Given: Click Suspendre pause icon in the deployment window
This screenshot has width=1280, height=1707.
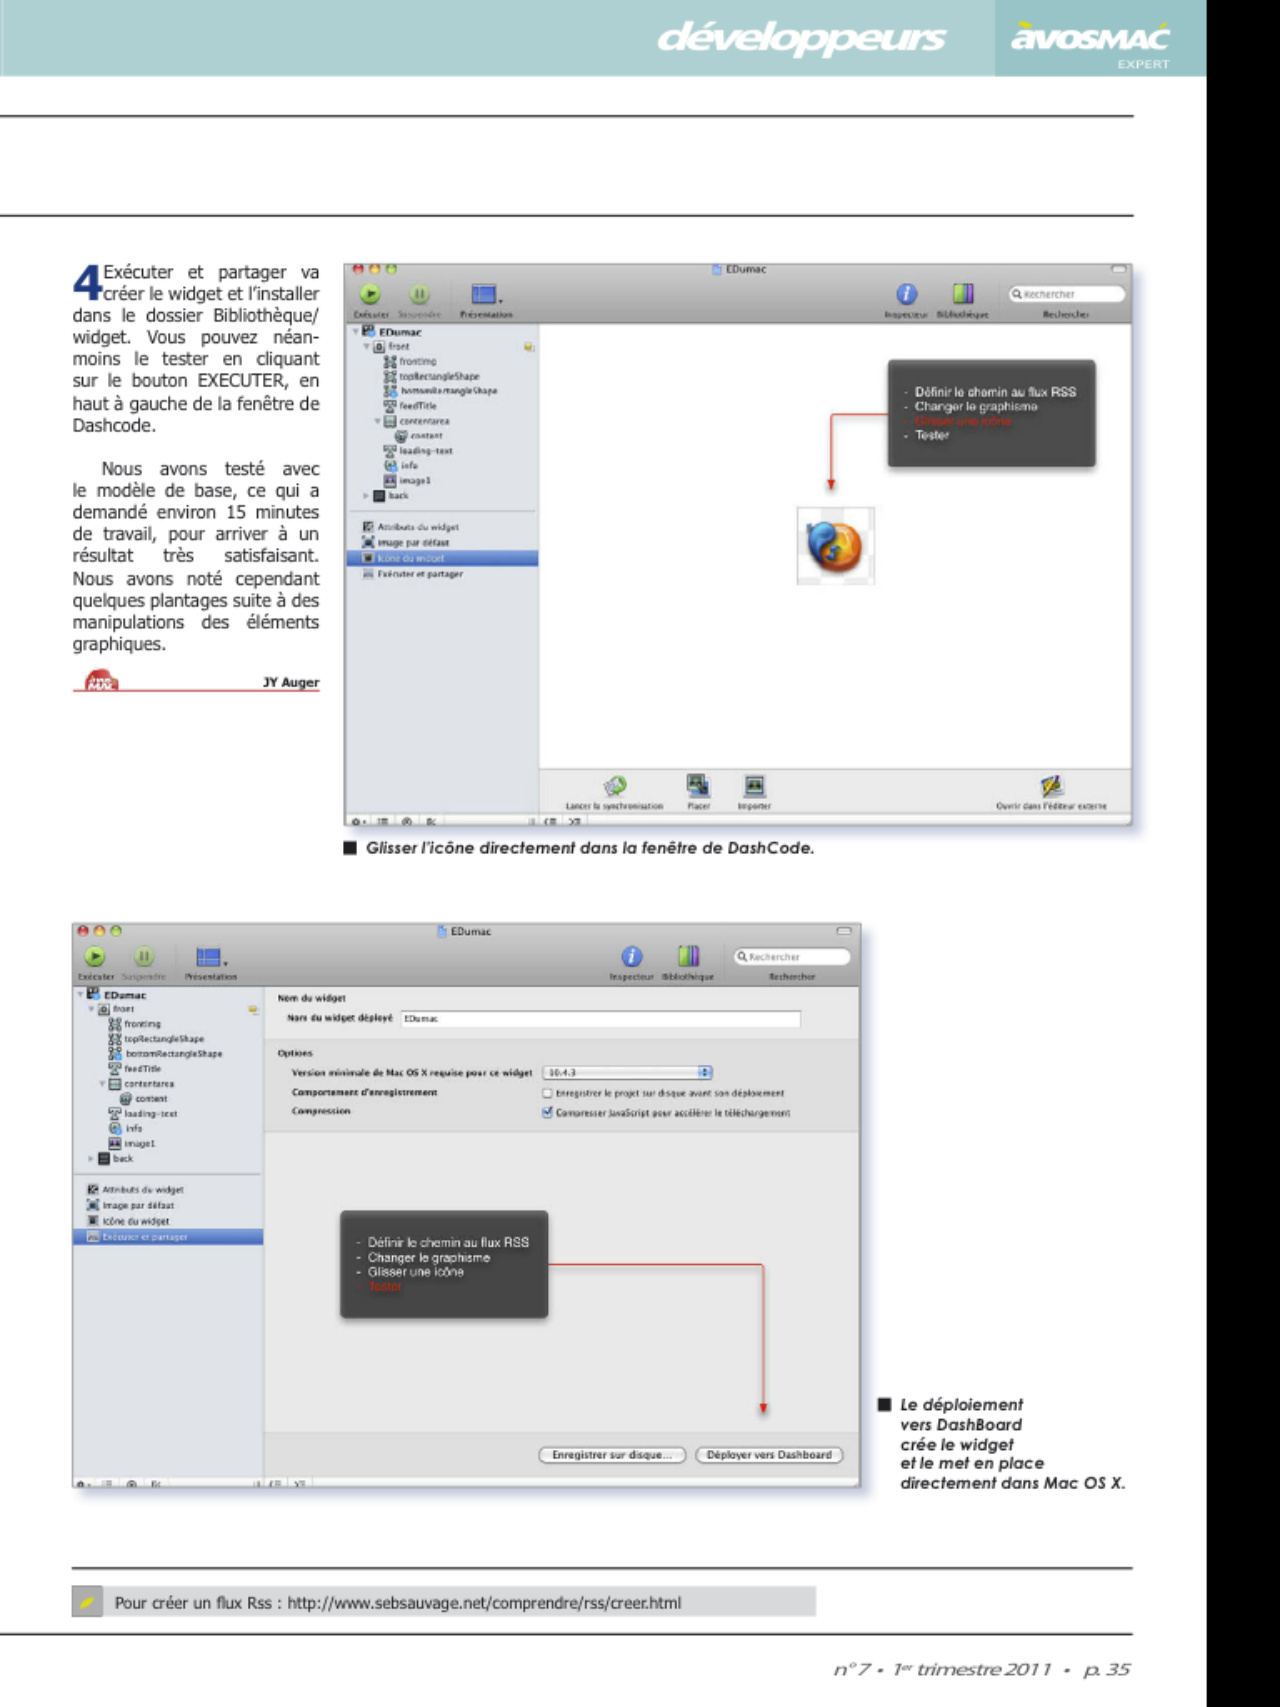Looking at the screenshot, I should click(x=144, y=957).
